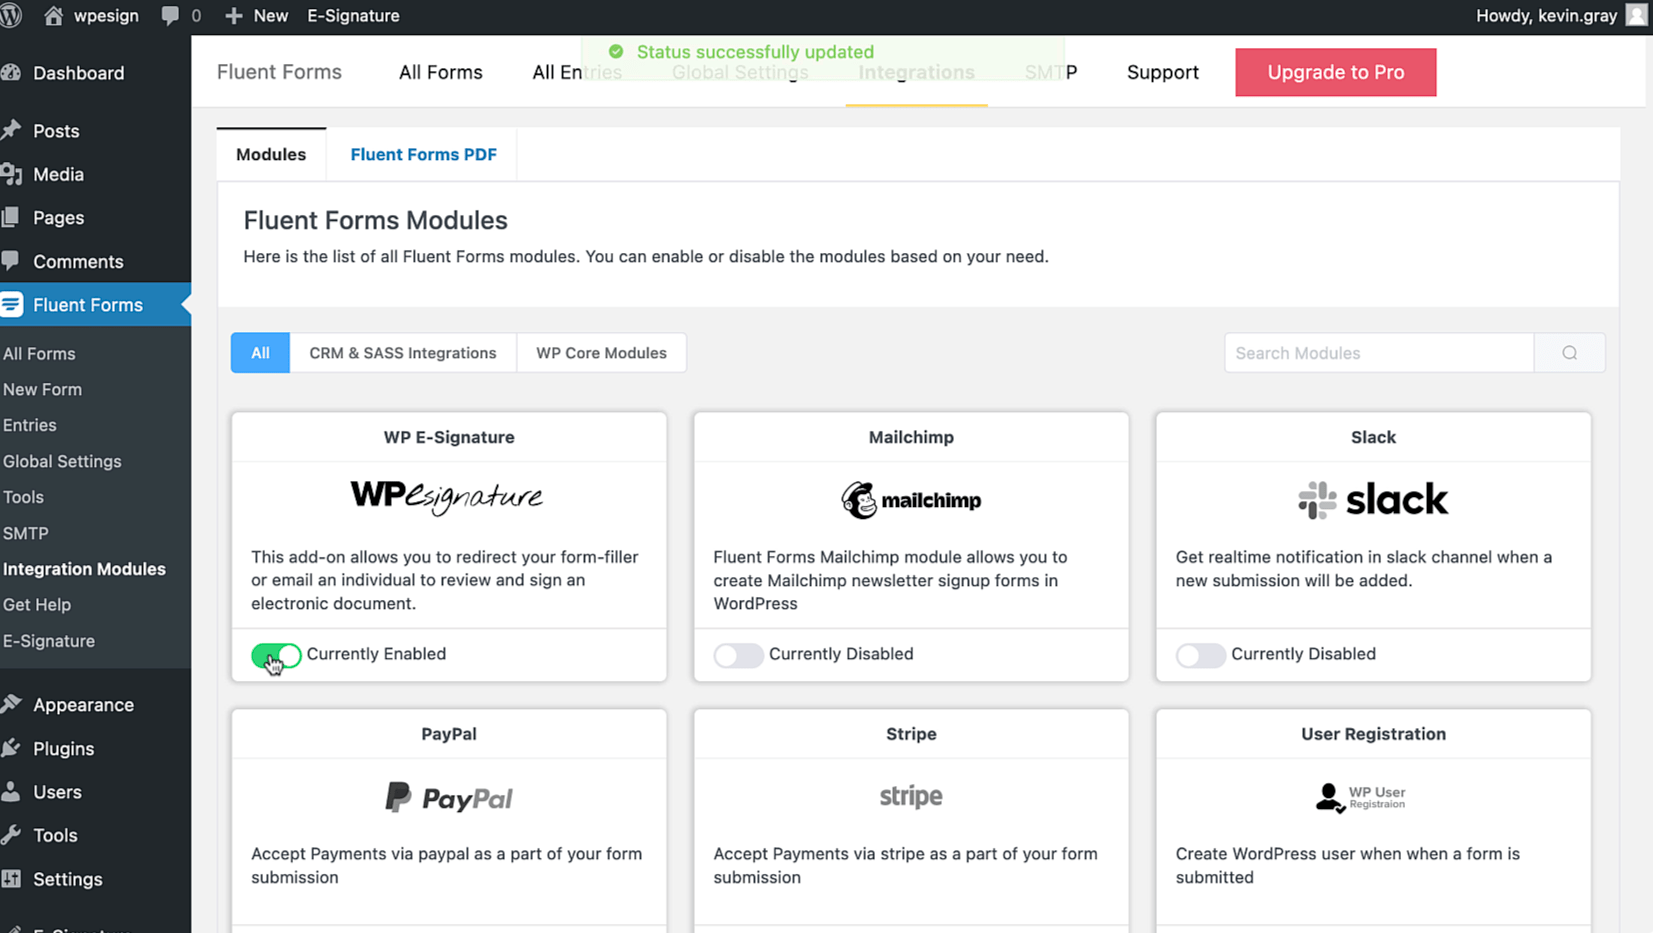Open the New menu in admin bar
Image resolution: width=1653 pixels, height=933 pixels.
(256, 16)
